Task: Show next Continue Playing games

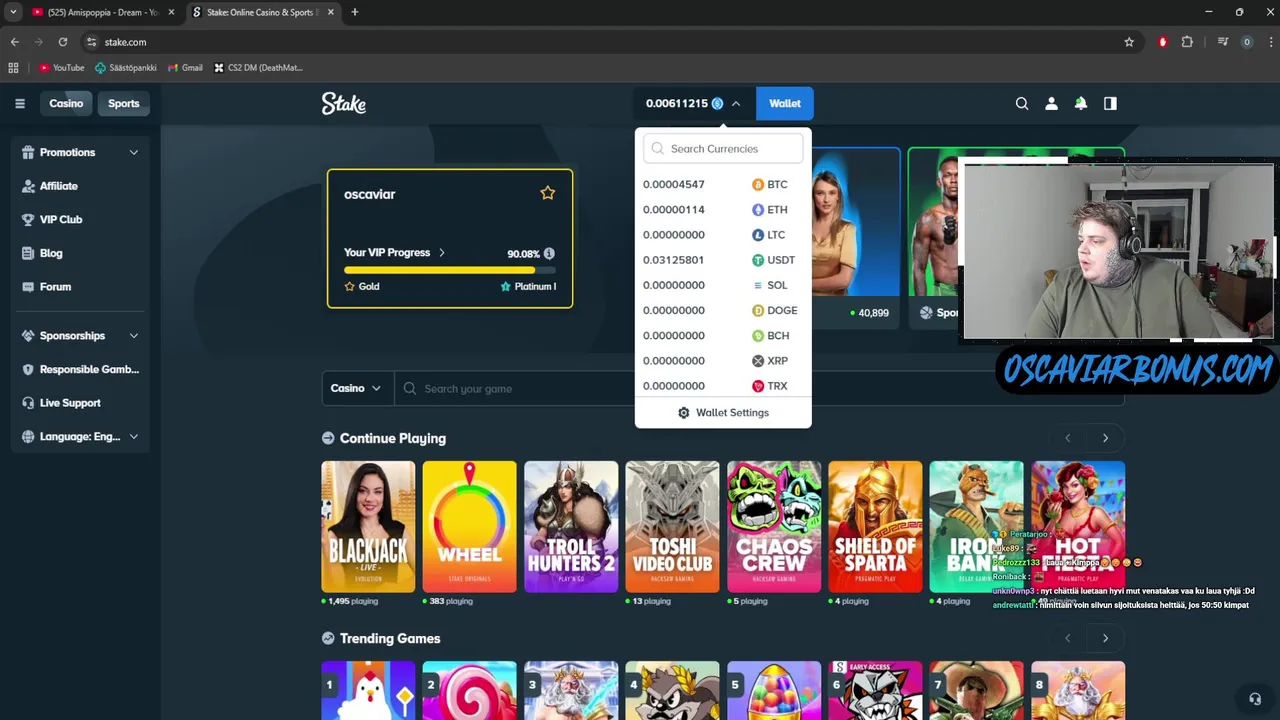Action: point(1105,438)
